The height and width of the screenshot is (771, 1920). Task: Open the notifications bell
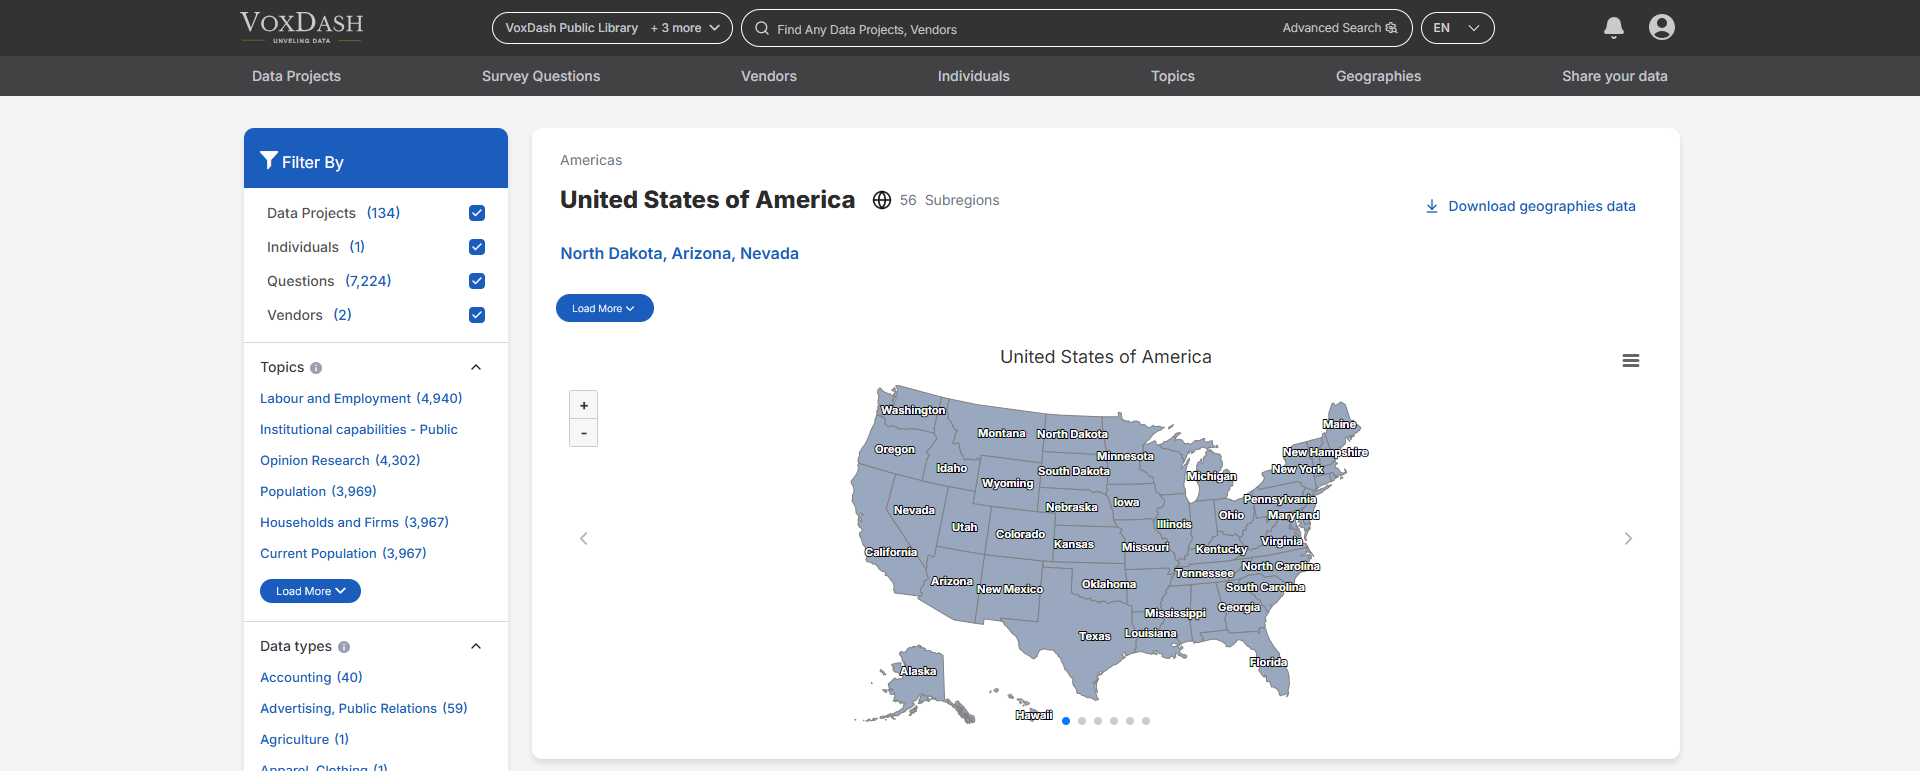click(x=1613, y=28)
